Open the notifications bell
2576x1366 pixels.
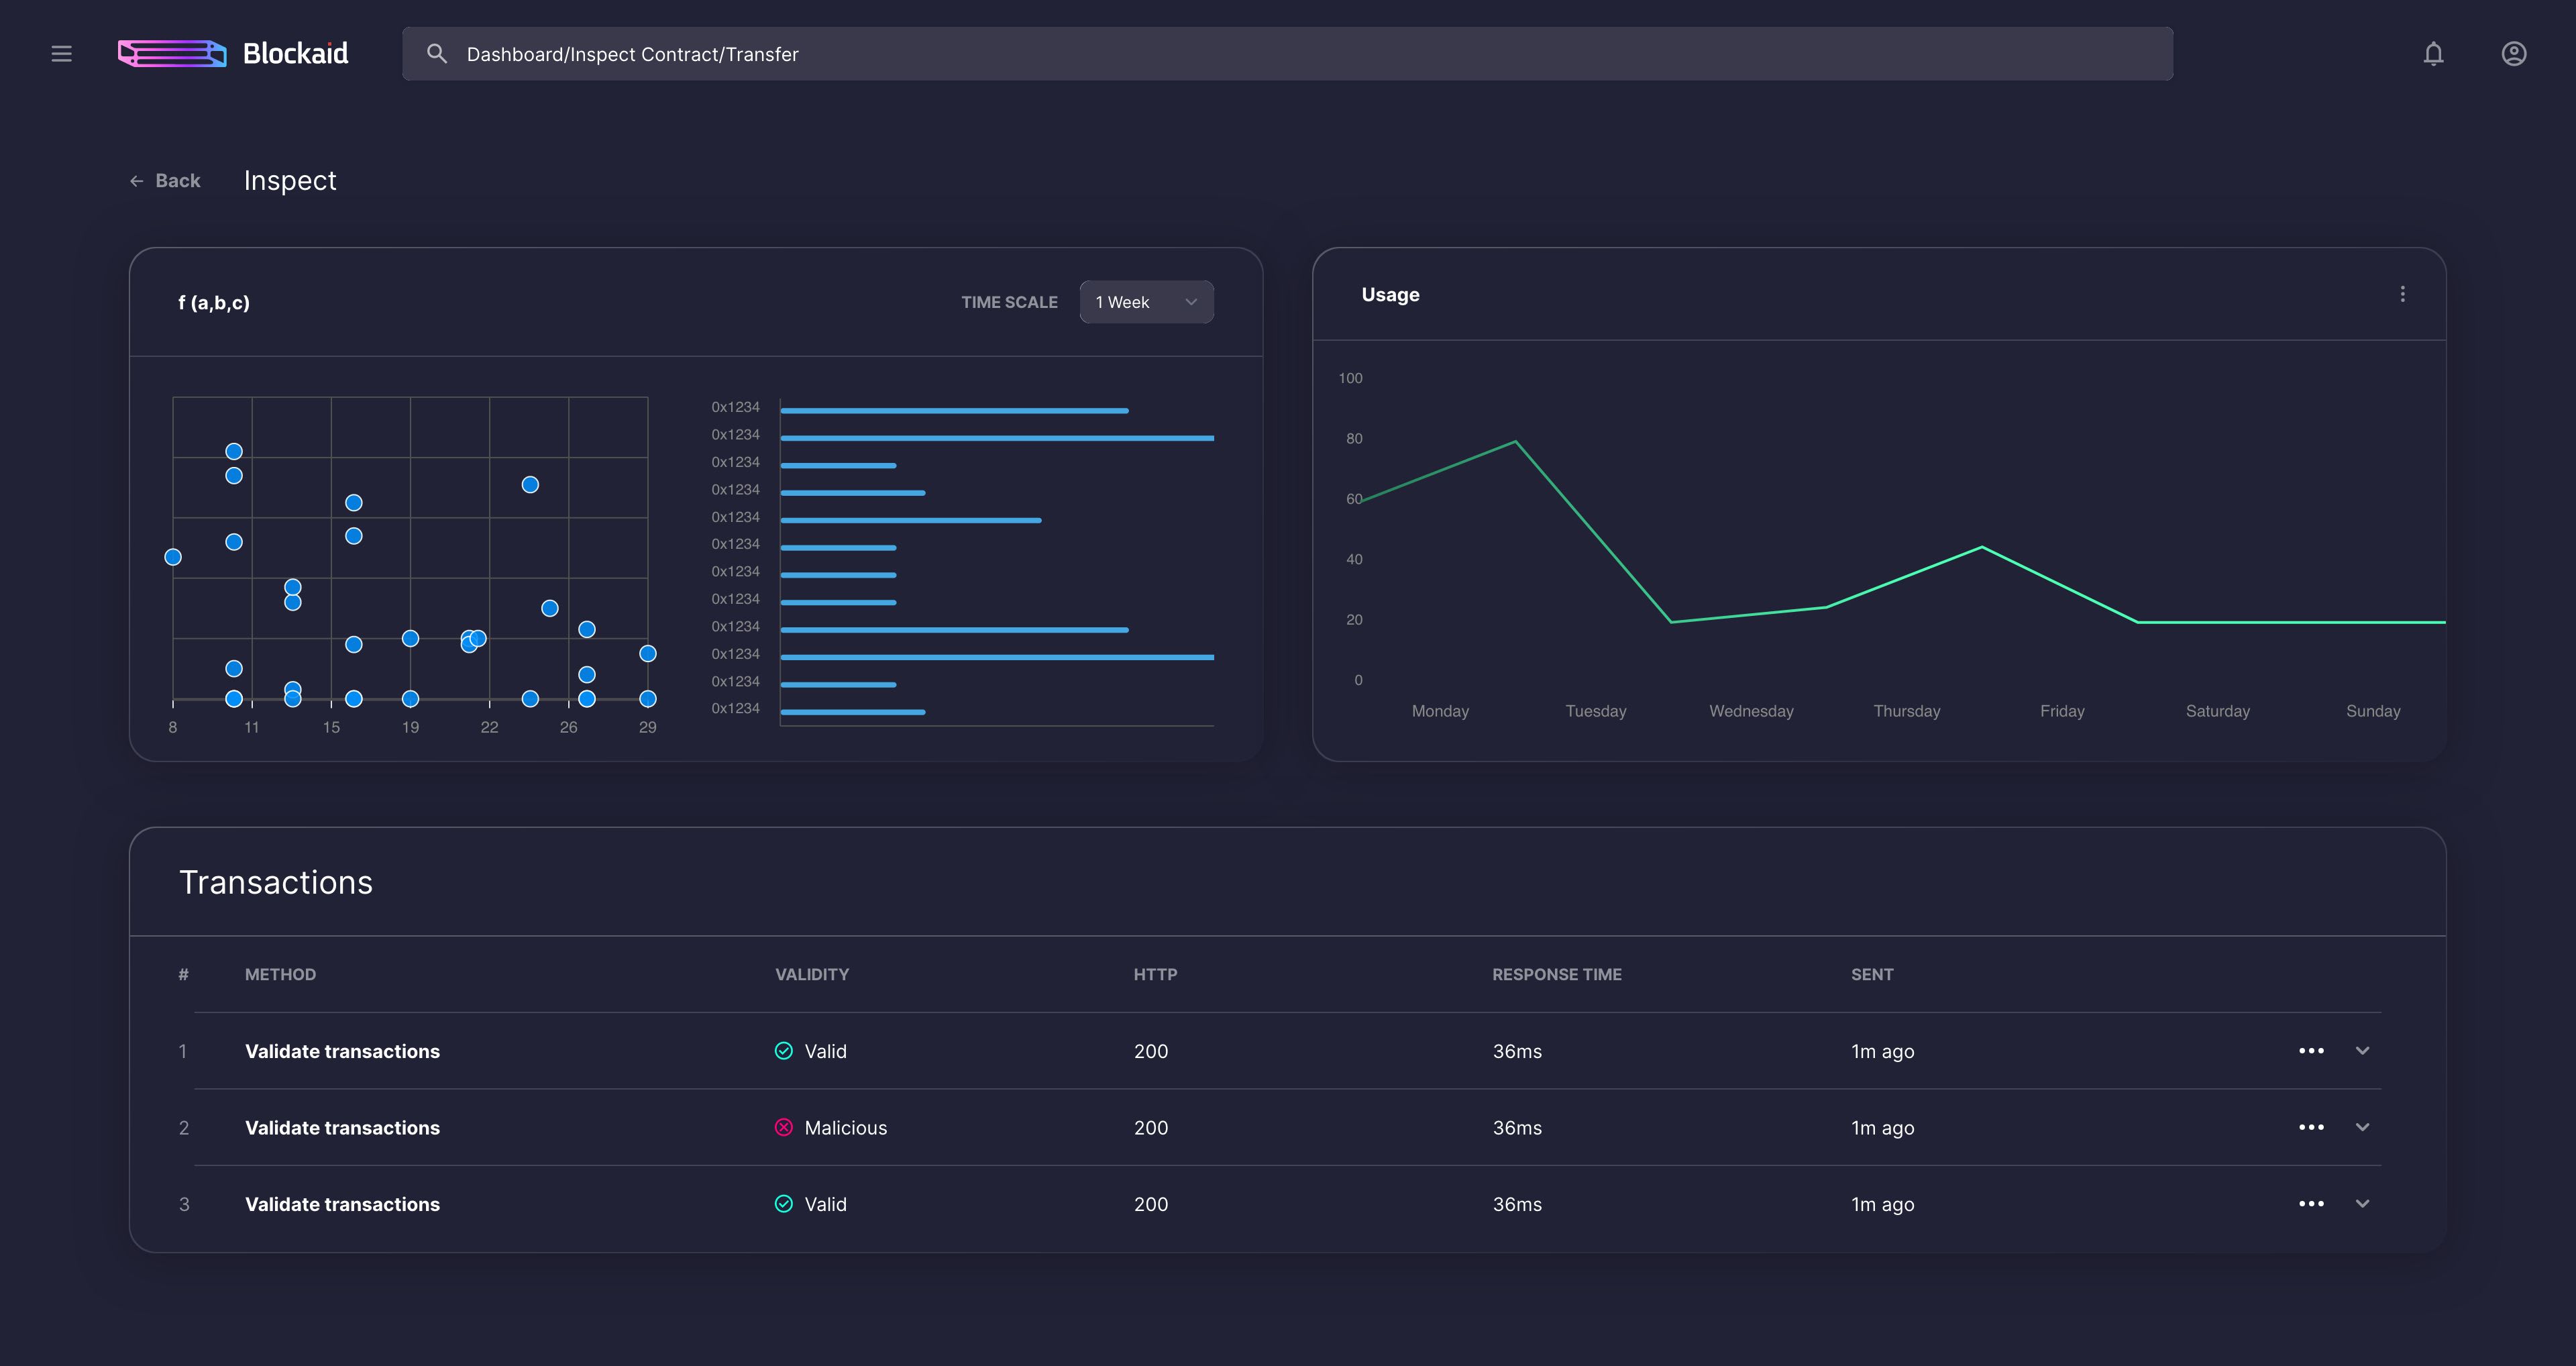coord(2433,54)
